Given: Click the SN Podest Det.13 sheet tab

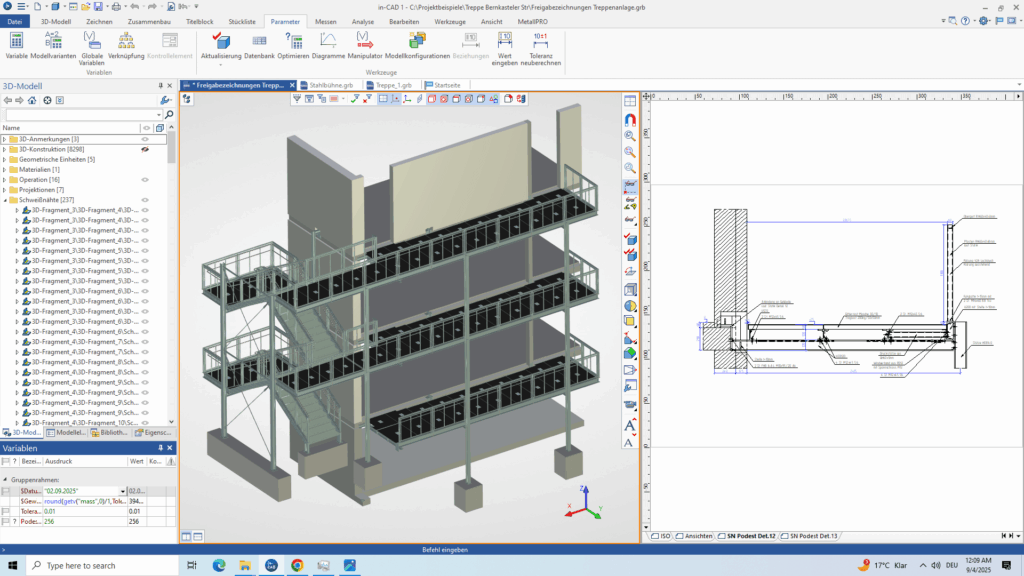Looking at the screenshot, I should tap(813, 536).
